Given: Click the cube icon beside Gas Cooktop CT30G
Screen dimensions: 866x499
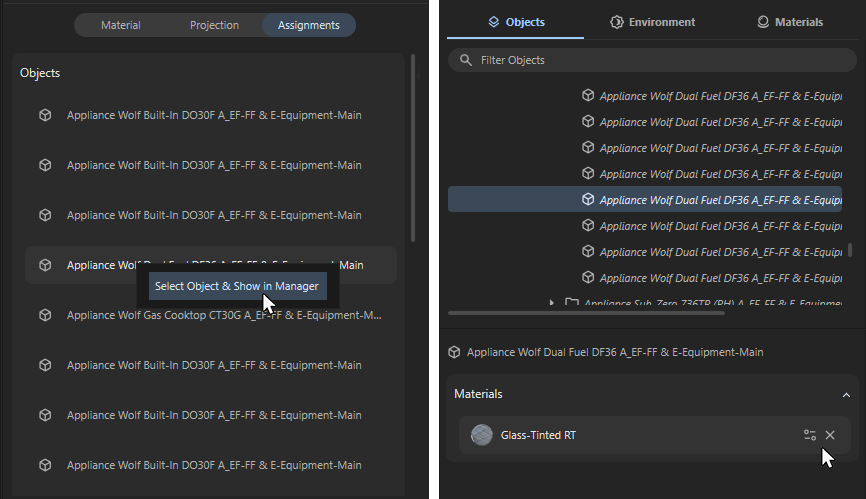Looking at the screenshot, I should coord(45,315).
